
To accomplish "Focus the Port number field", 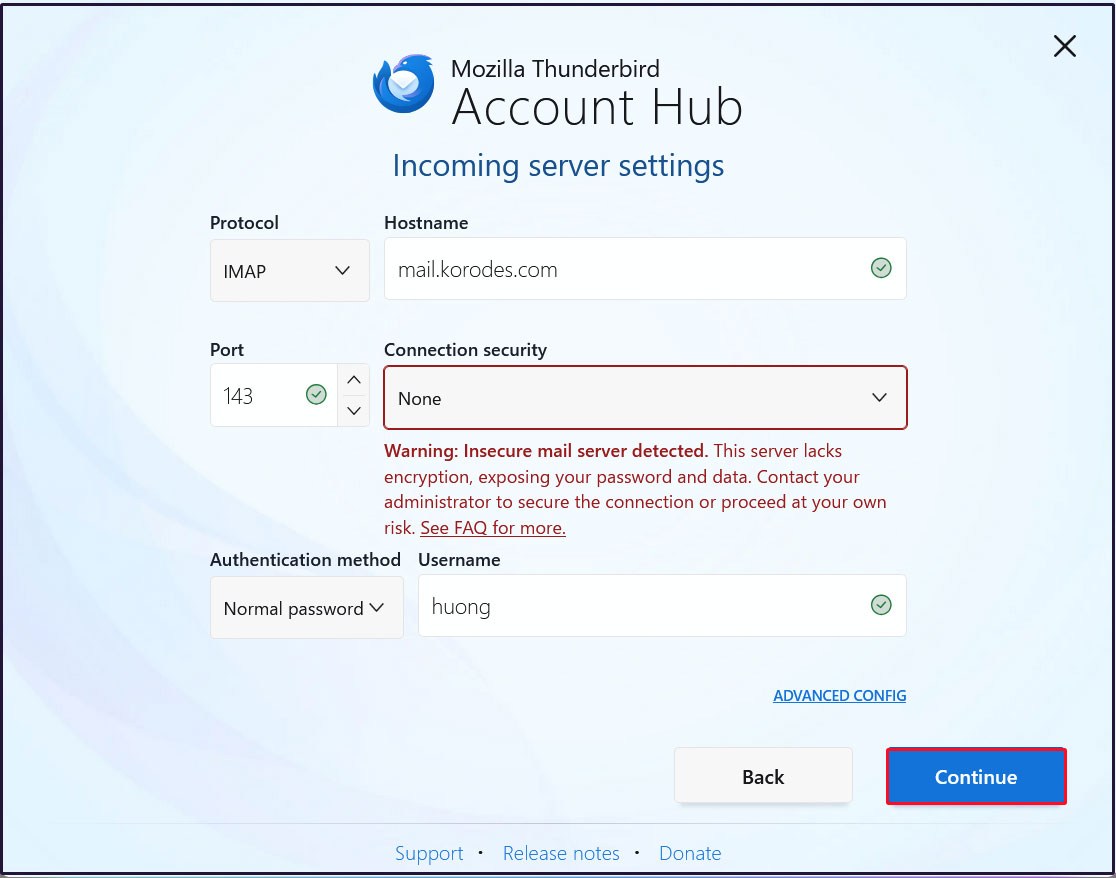I will [x=273, y=396].
